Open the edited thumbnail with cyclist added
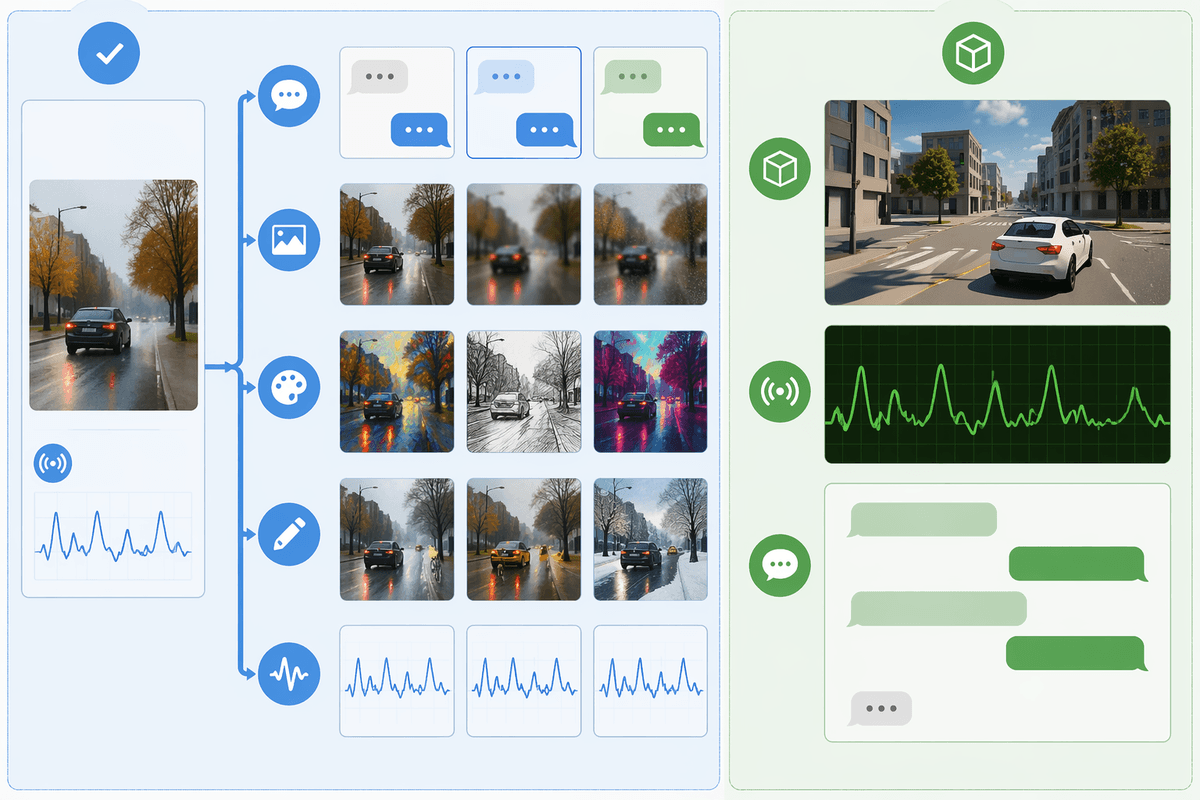This screenshot has width=1200, height=800. [397, 539]
